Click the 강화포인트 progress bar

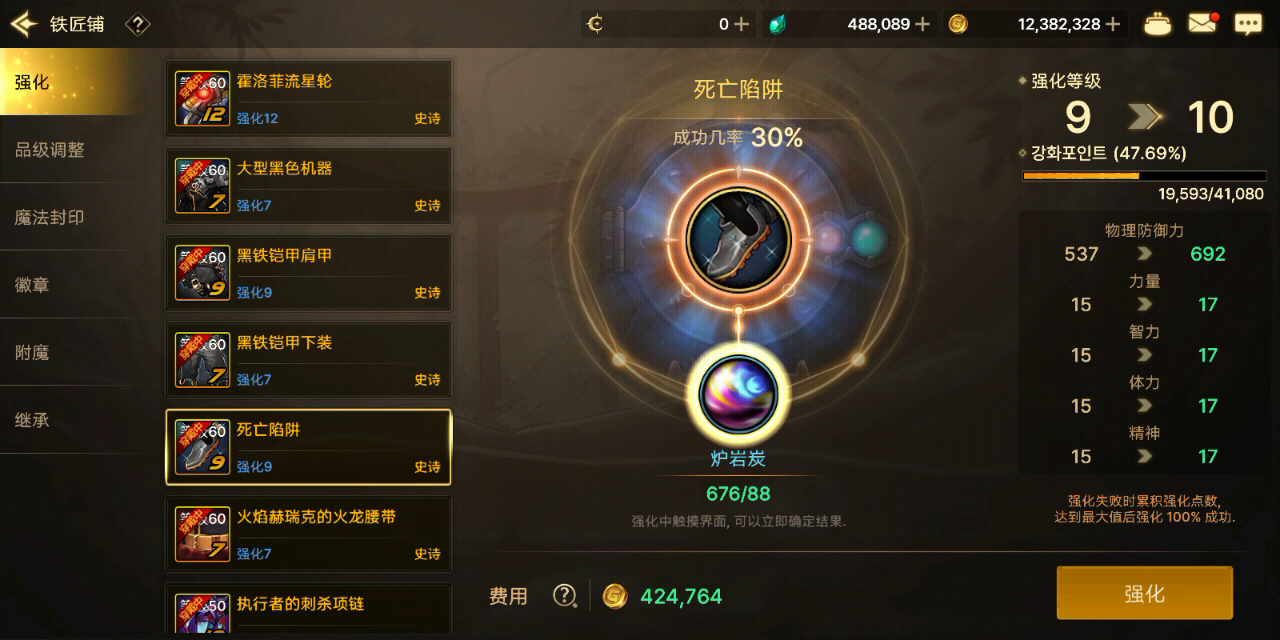1143,175
